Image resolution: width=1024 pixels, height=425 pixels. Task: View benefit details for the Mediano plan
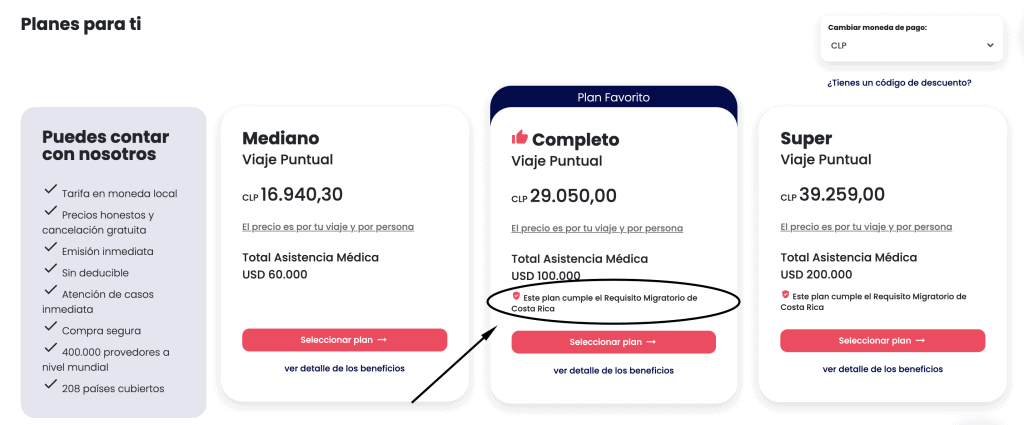pos(344,368)
